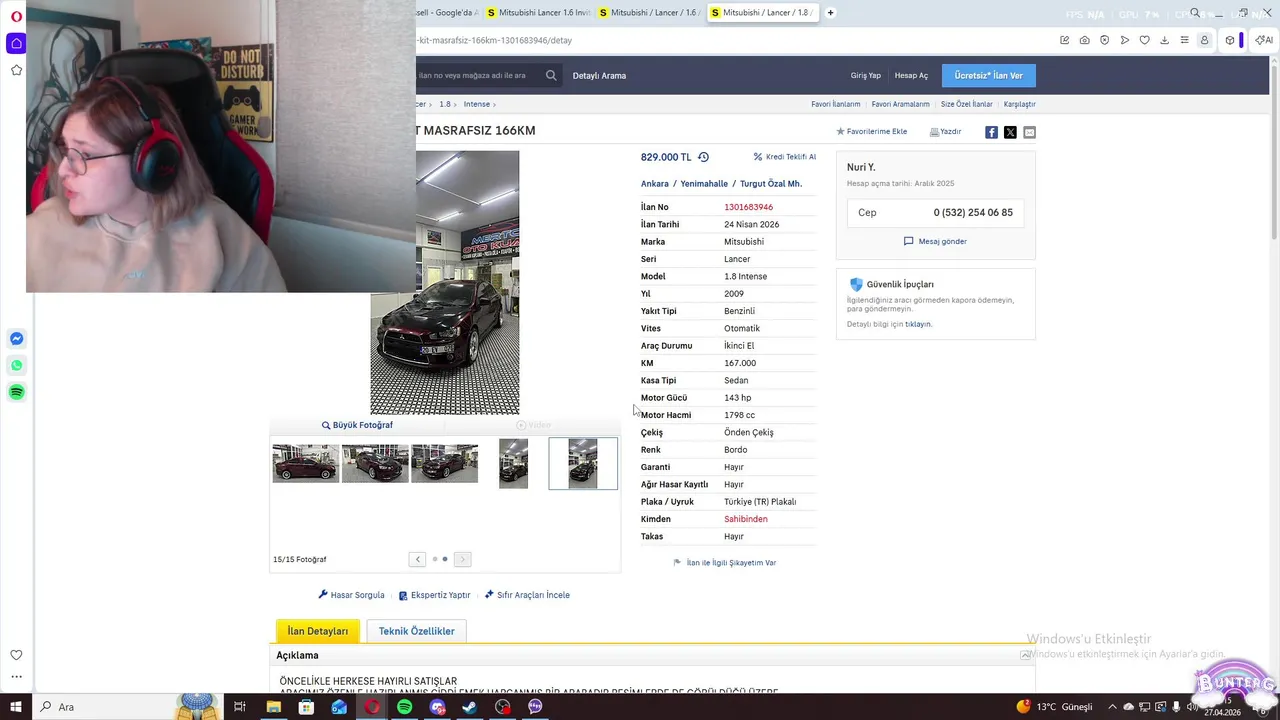Click Mesaj gönder link

936,241
